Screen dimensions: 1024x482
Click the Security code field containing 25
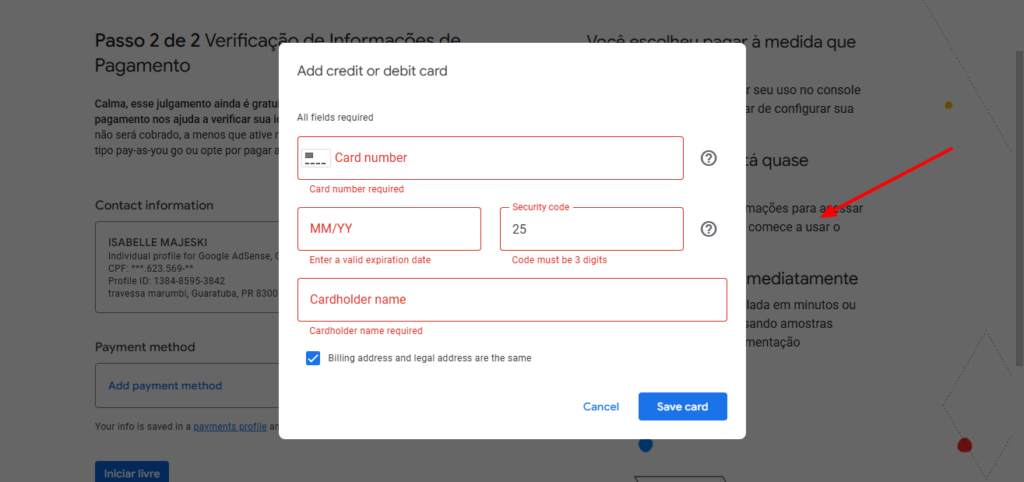pyautogui.click(x=591, y=230)
